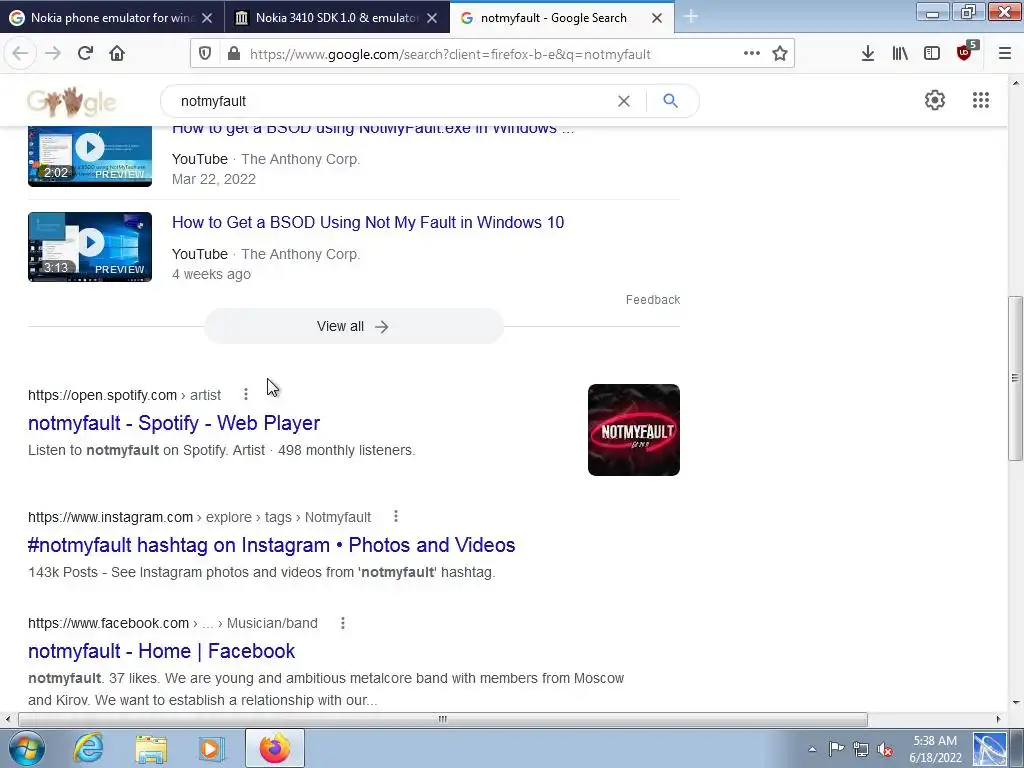Open notmyfault Home Facebook result
1024x768 pixels.
pyautogui.click(x=161, y=651)
